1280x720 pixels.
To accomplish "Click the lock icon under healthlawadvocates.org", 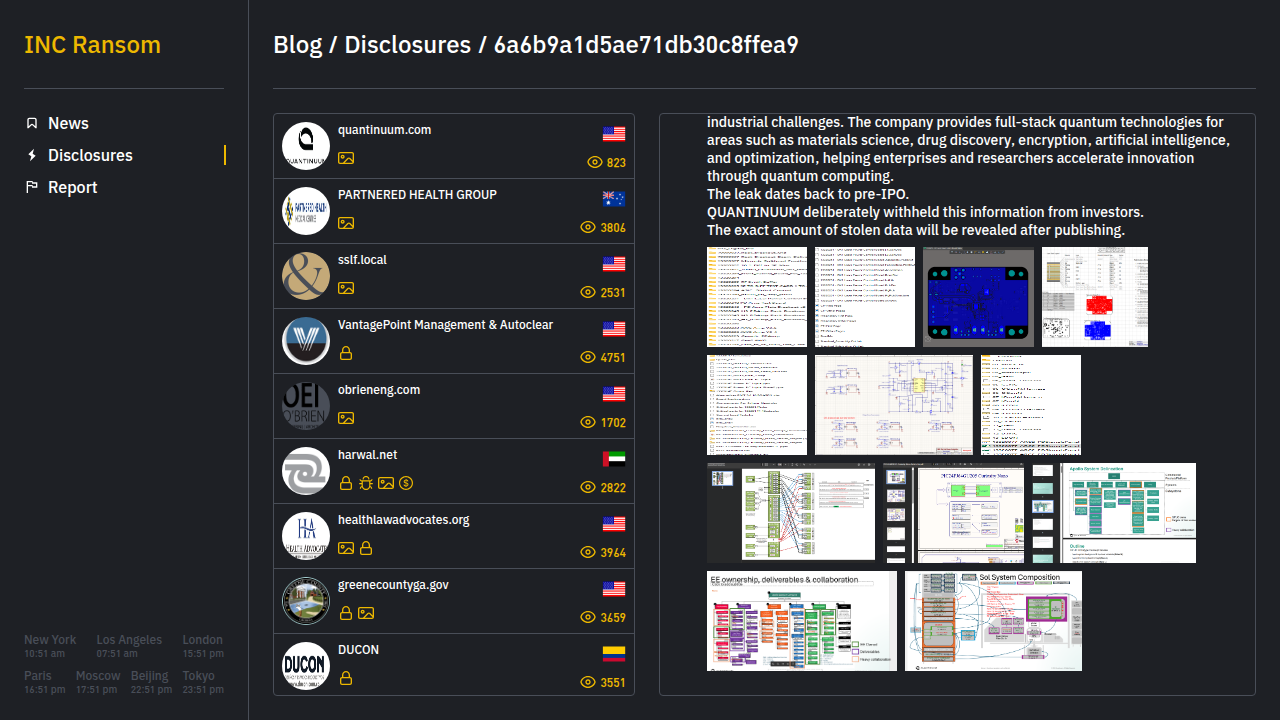I will point(366,548).
